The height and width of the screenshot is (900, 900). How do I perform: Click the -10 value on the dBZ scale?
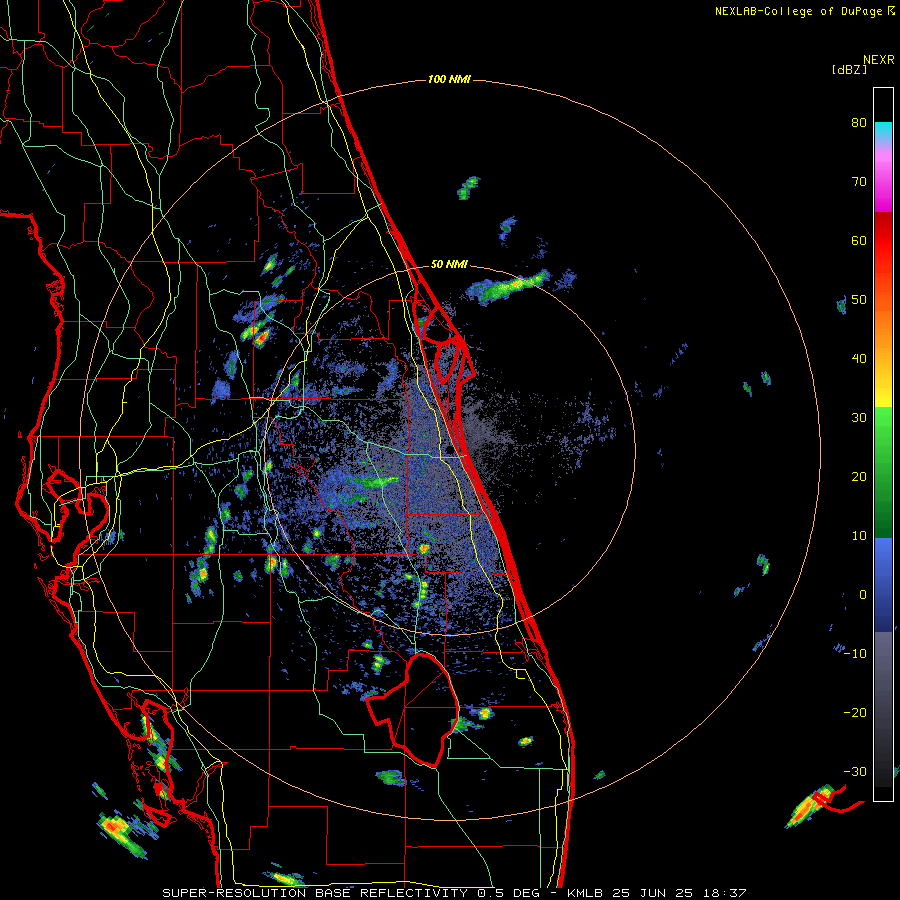pyautogui.click(x=855, y=654)
